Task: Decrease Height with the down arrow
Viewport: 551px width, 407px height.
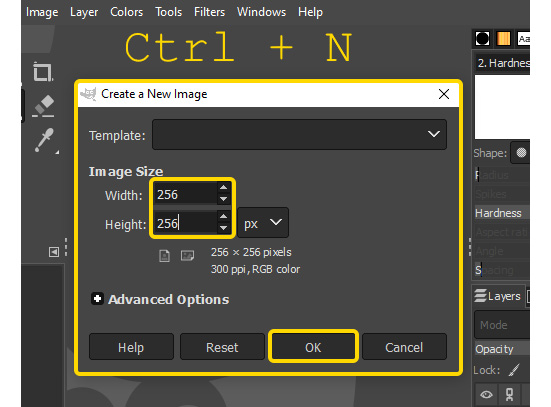Action: click(223, 228)
